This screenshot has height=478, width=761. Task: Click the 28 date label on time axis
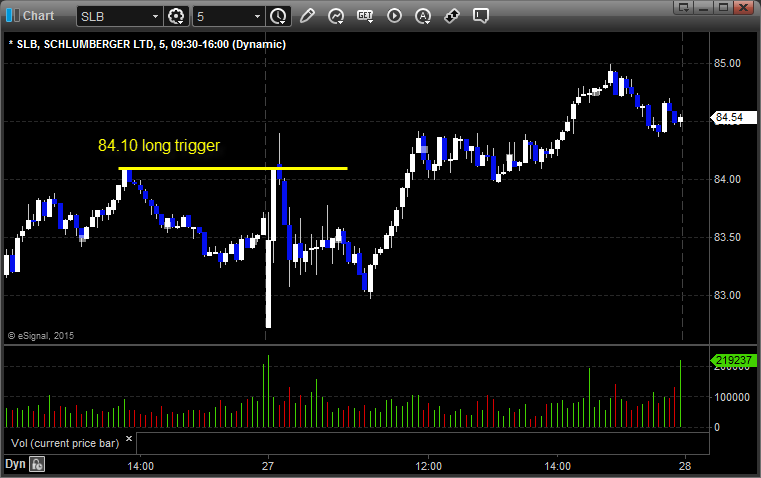(685, 466)
